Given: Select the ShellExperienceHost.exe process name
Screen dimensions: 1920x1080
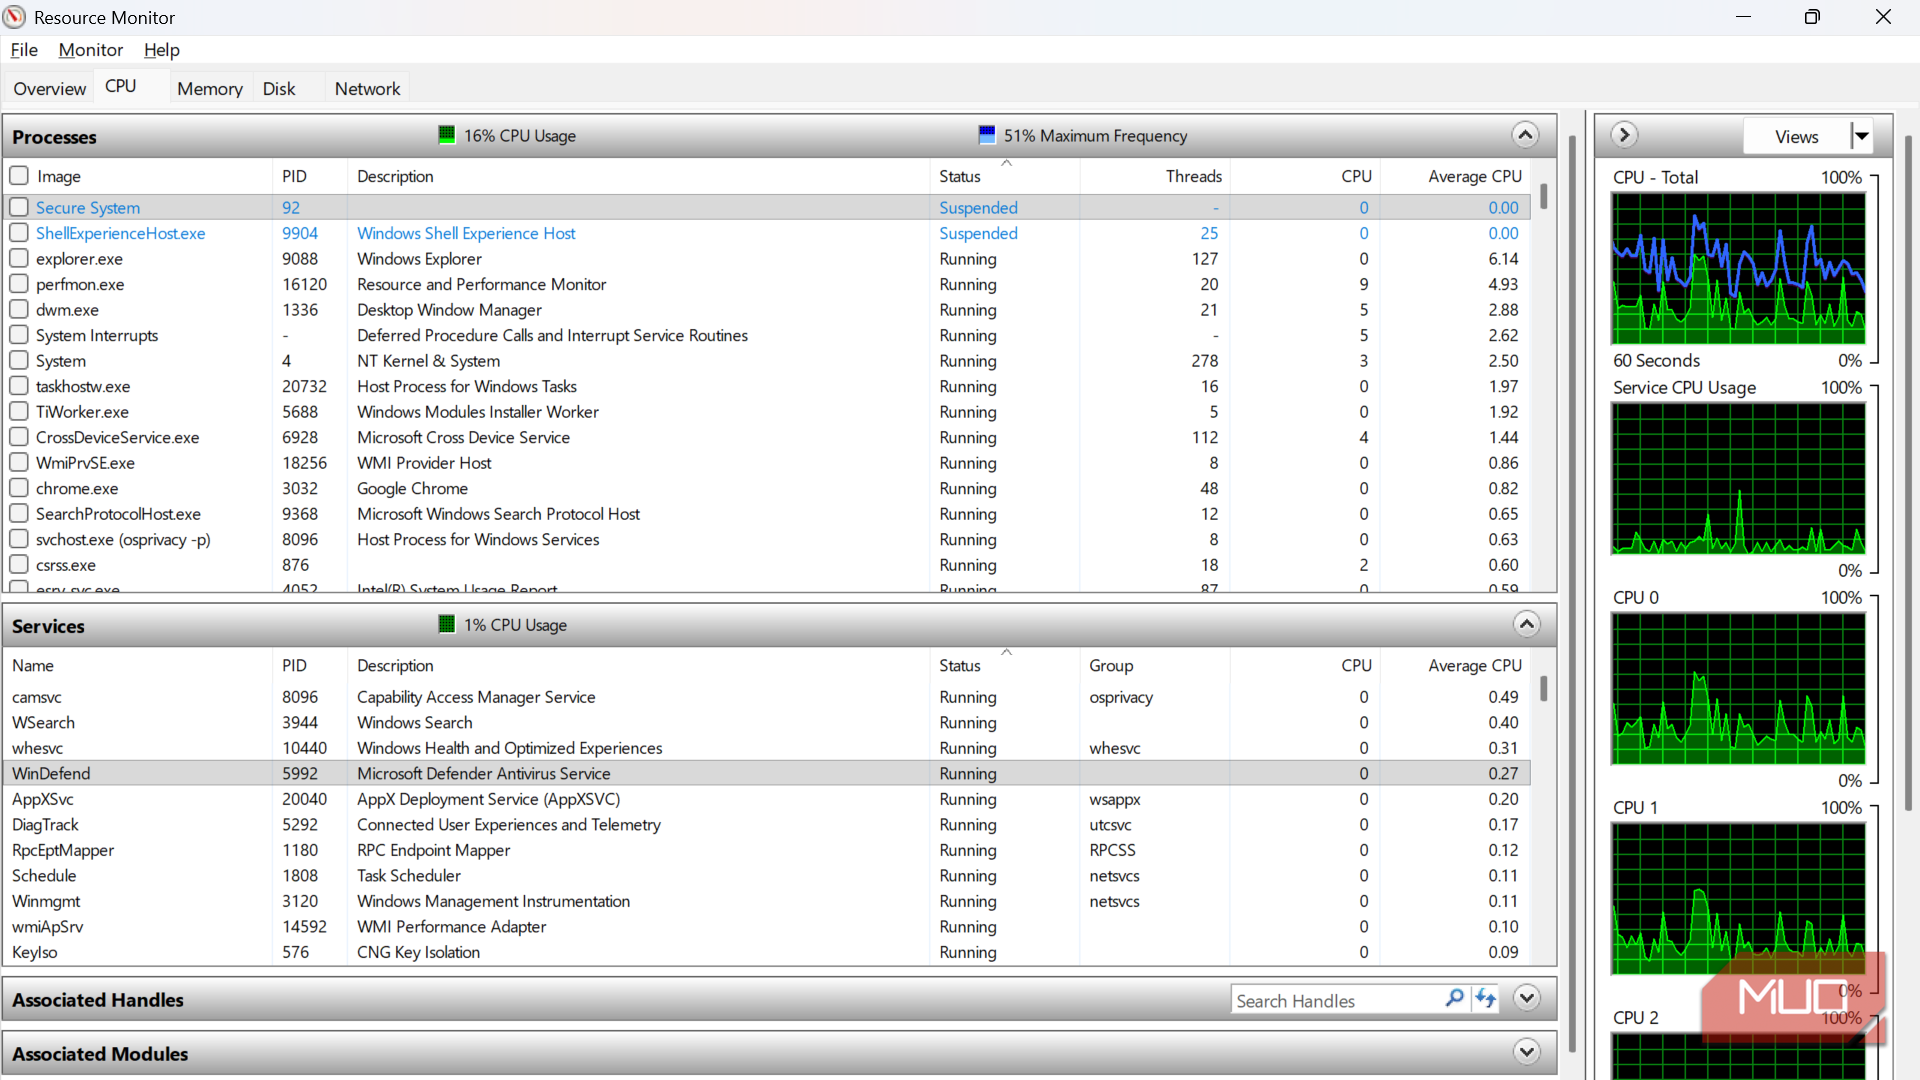Looking at the screenshot, I should tap(121, 233).
